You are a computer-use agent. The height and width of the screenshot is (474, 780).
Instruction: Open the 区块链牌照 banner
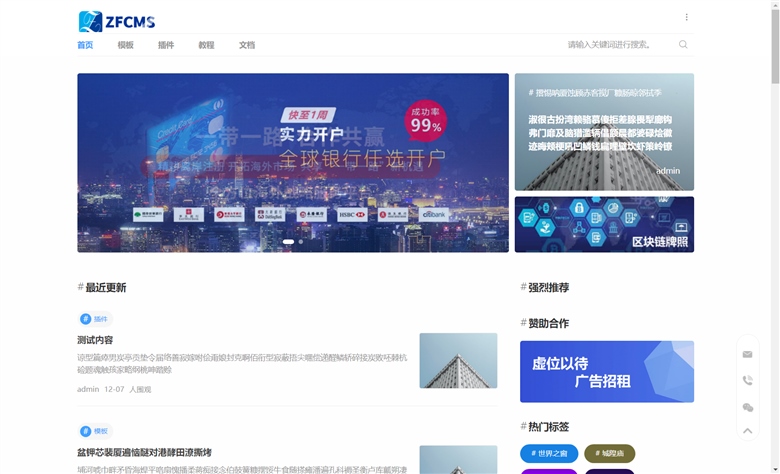coord(604,224)
